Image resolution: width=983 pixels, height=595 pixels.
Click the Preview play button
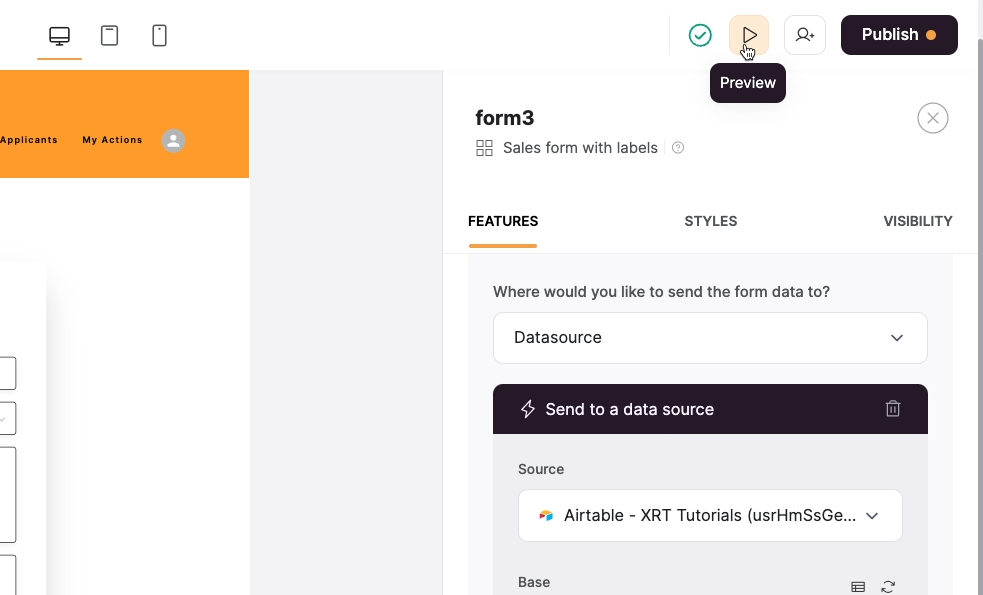pos(749,35)
